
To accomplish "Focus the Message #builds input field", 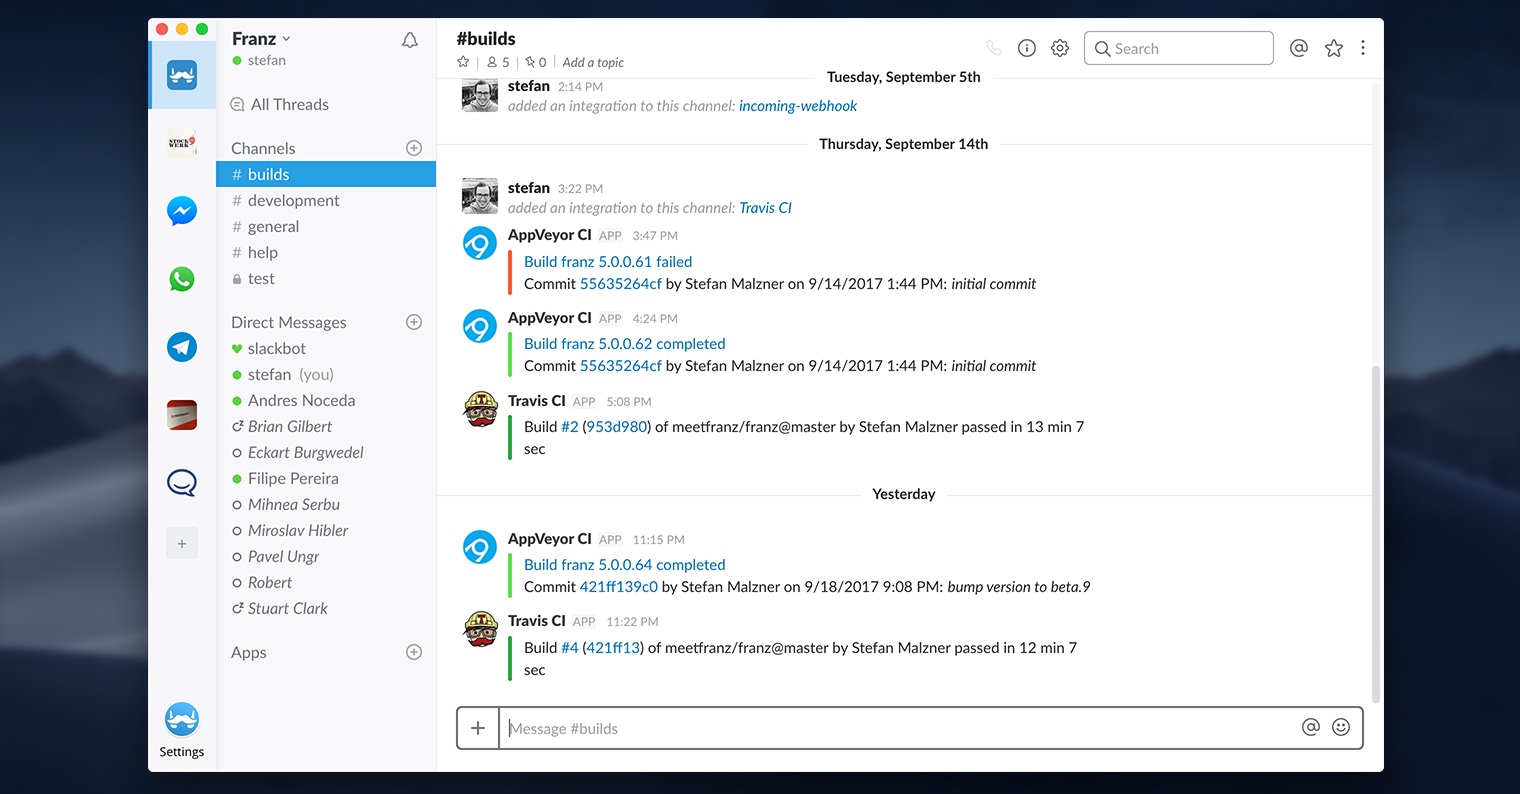I will point(895,728).
